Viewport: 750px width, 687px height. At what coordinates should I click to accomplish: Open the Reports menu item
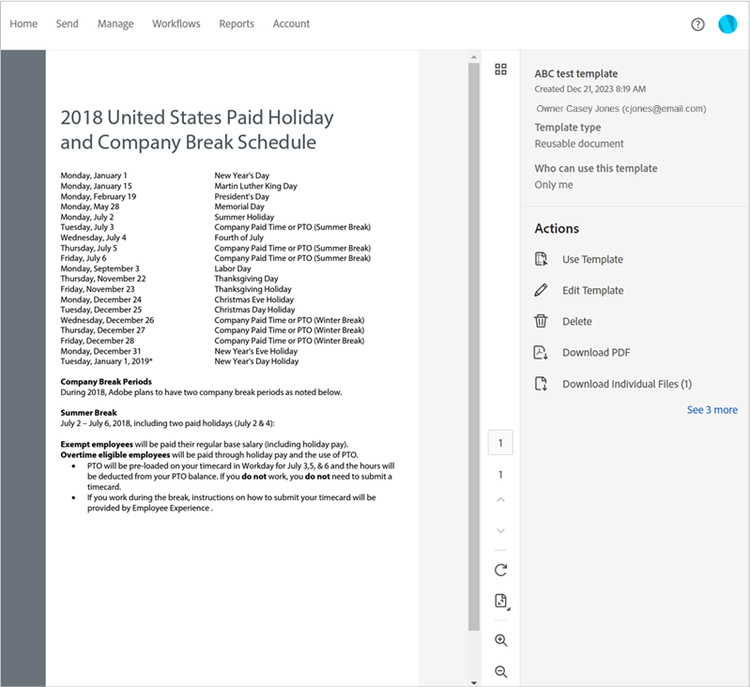click(x=236, y=24)
